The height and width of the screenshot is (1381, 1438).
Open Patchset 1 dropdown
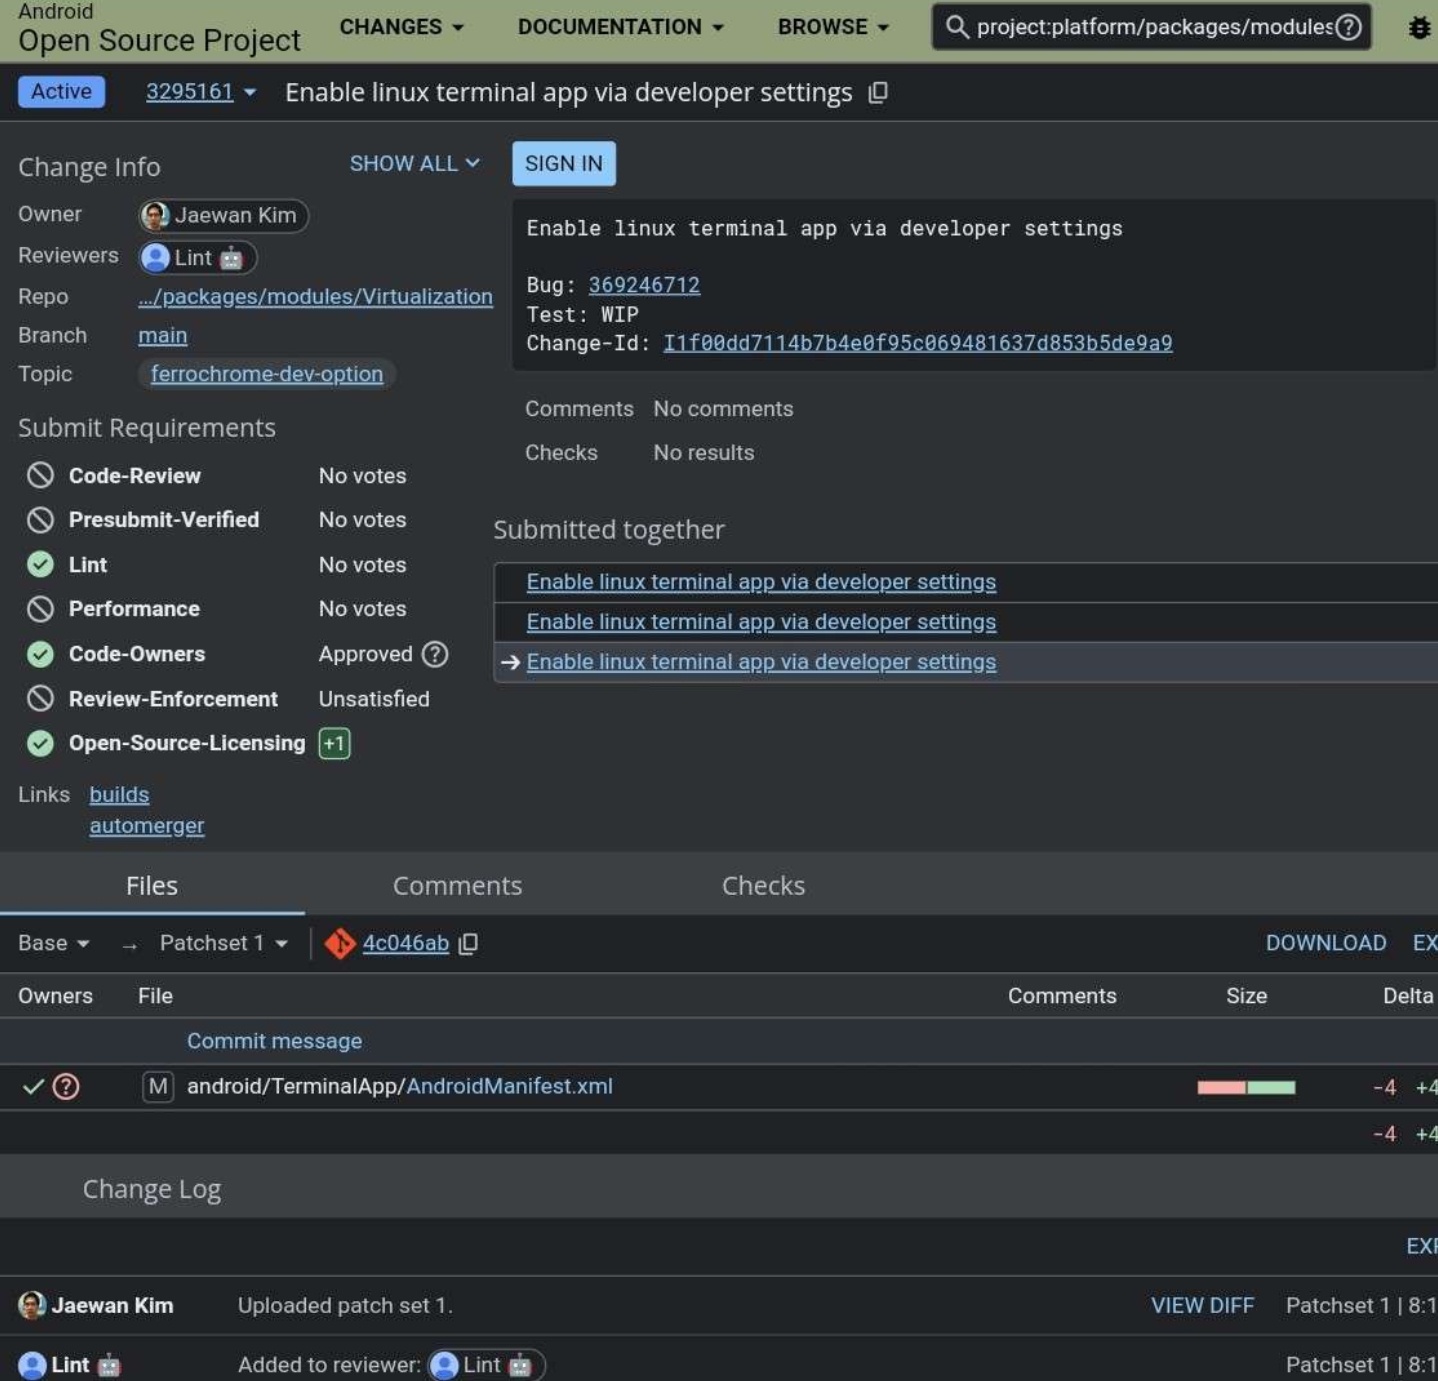click(x=224, y=943)
